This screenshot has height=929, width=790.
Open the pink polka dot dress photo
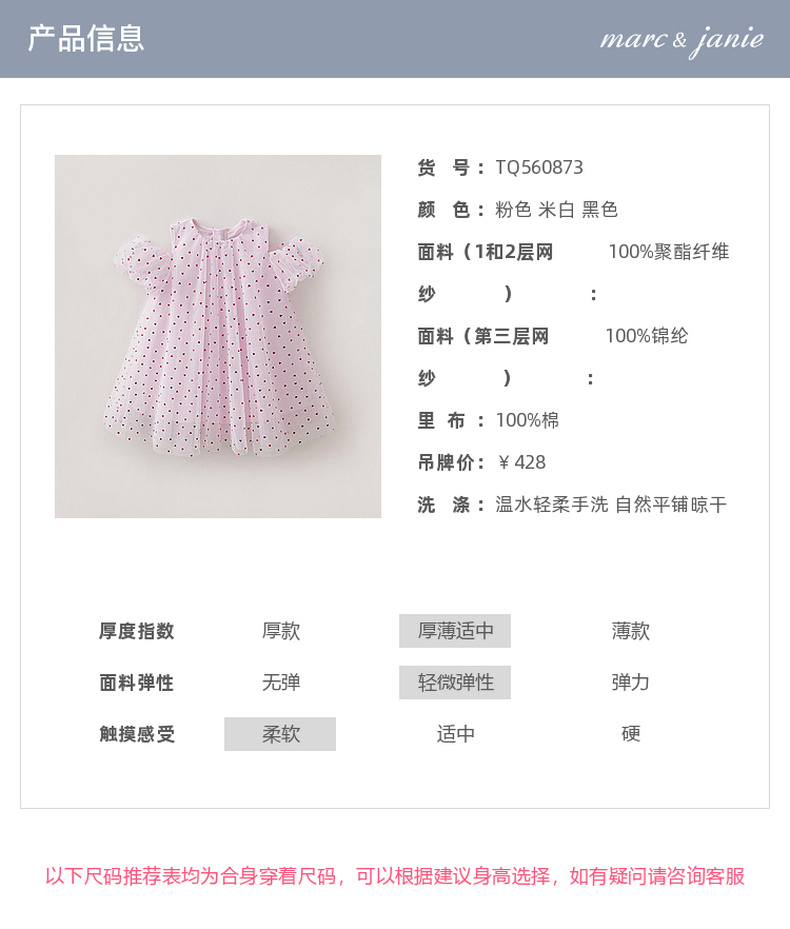tap(218, 336)
